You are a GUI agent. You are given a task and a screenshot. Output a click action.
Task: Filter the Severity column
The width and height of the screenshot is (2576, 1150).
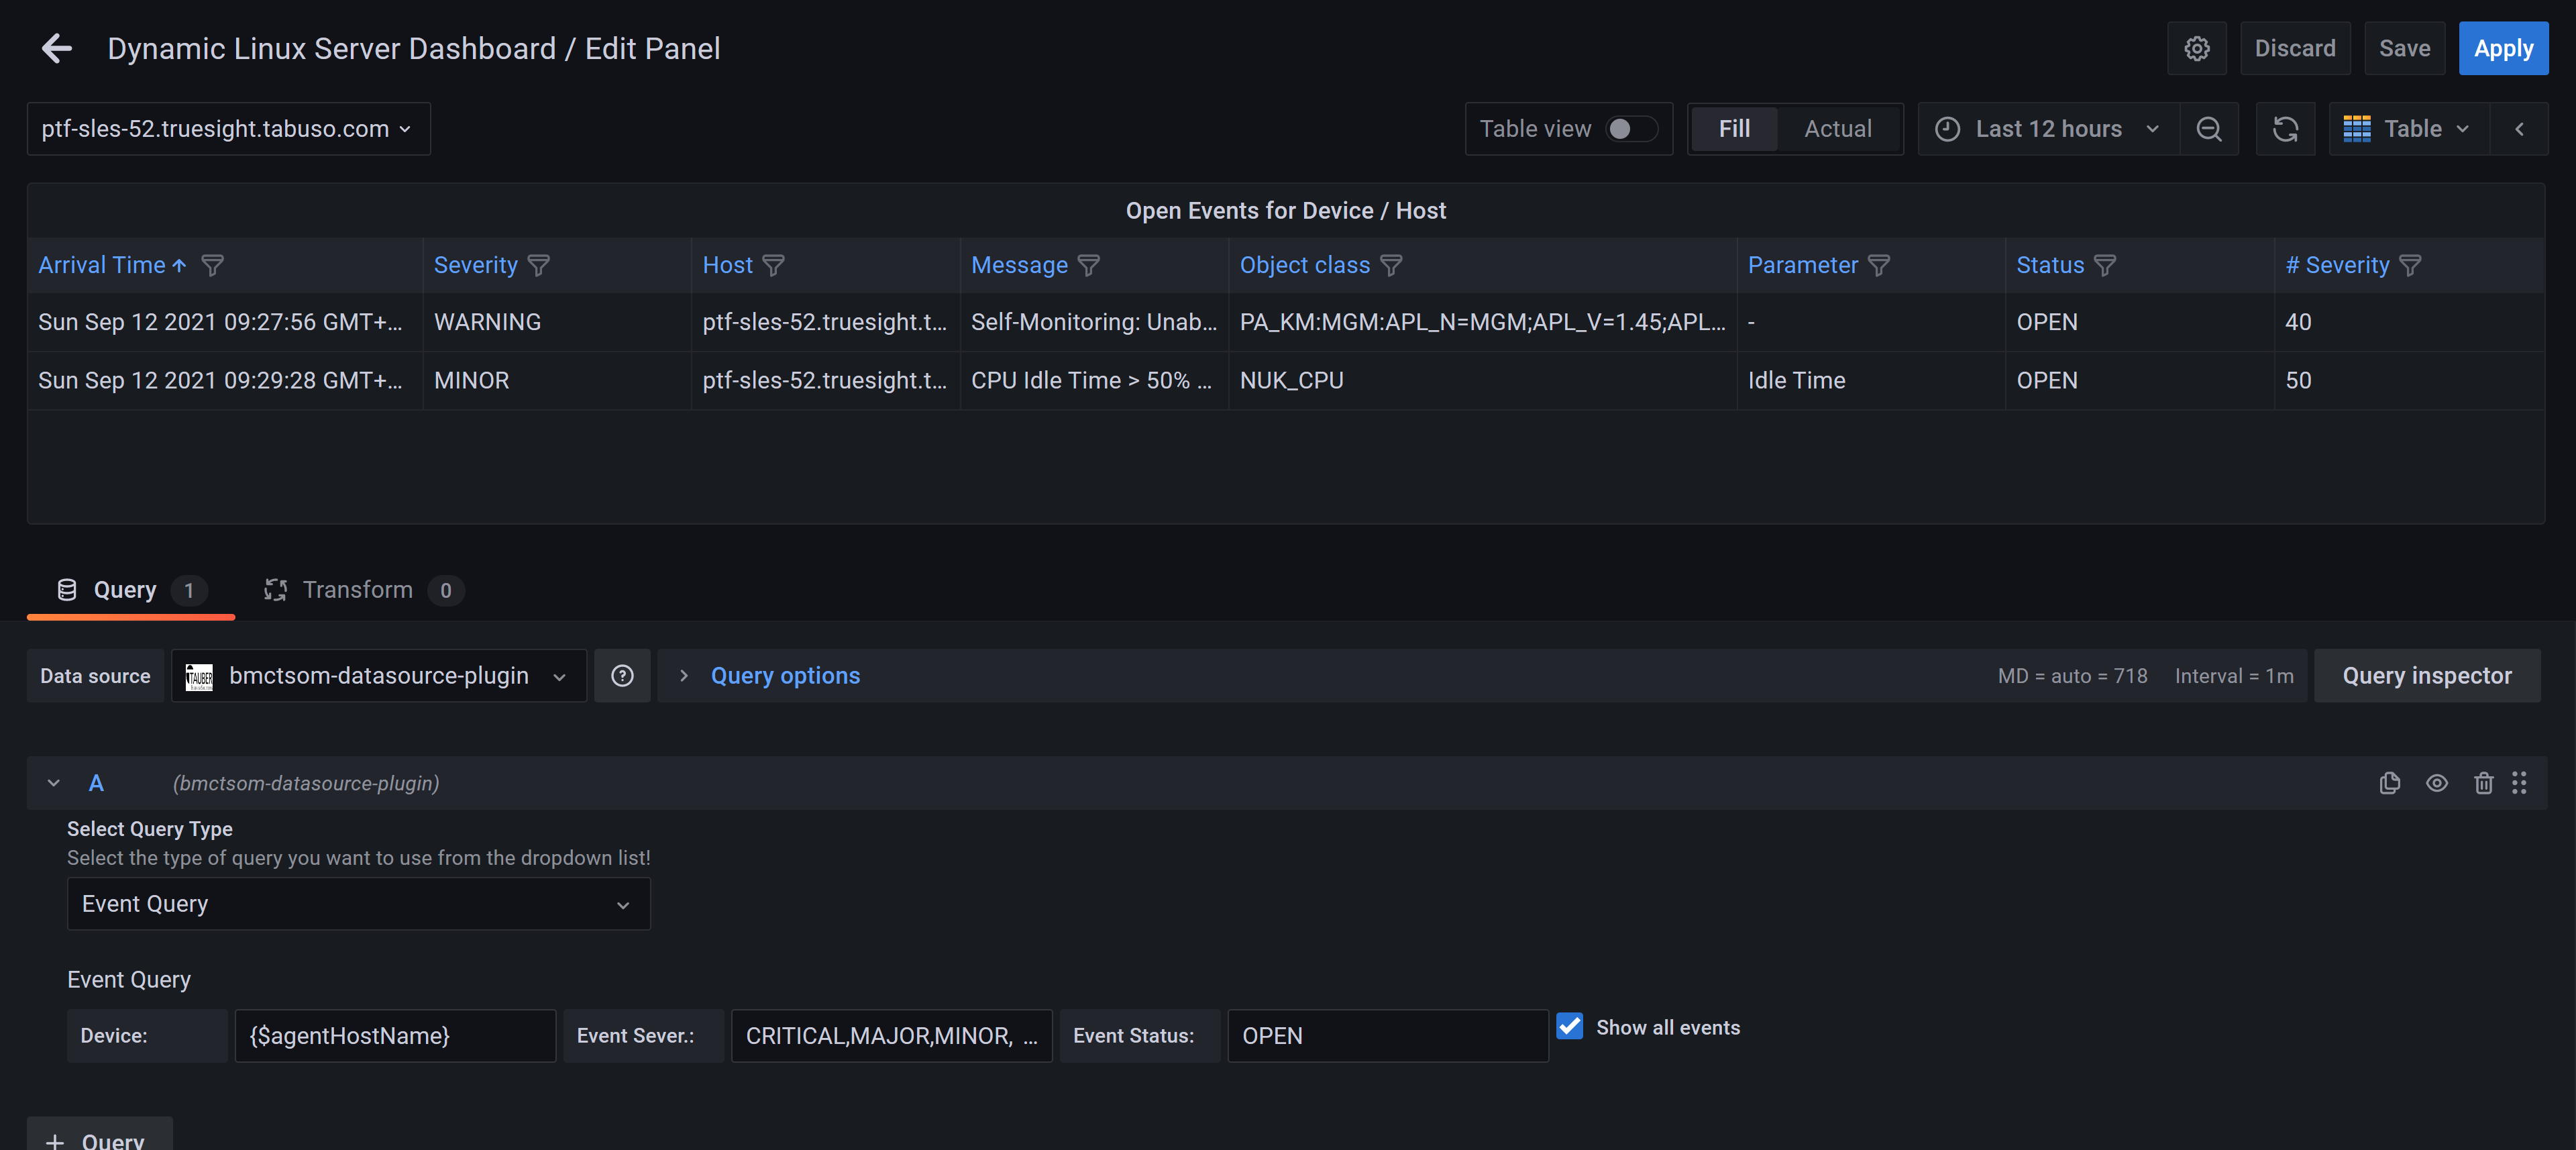(538, 265)
